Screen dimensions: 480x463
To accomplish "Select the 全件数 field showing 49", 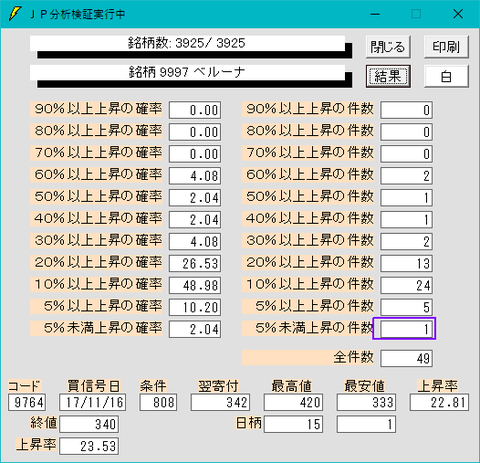I will point(407,358).
